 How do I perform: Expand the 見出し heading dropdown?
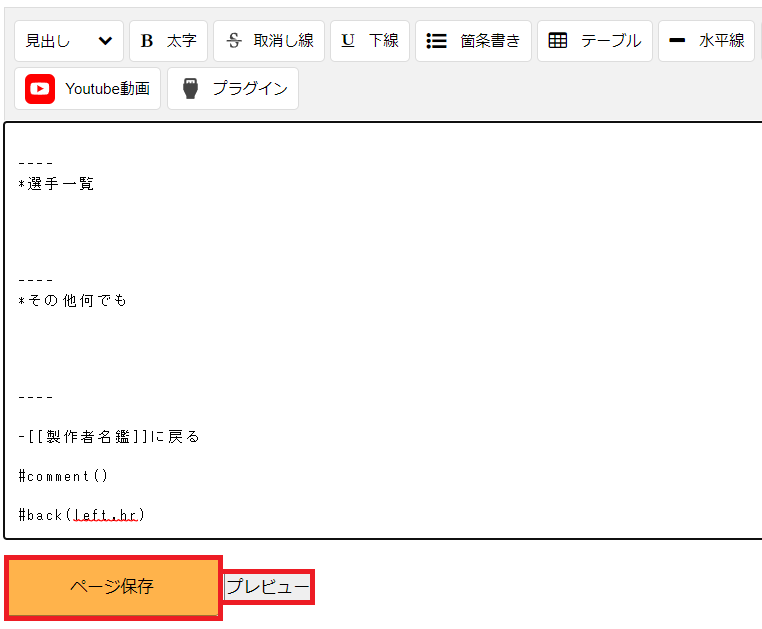click(x=68, y=41)
